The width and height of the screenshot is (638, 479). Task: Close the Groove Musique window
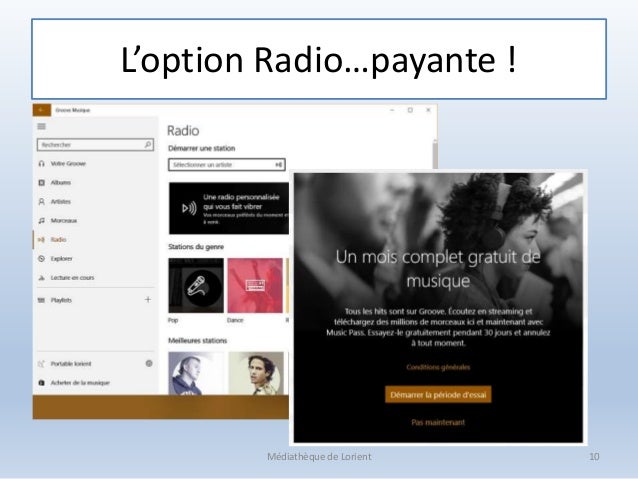point(428,110)
